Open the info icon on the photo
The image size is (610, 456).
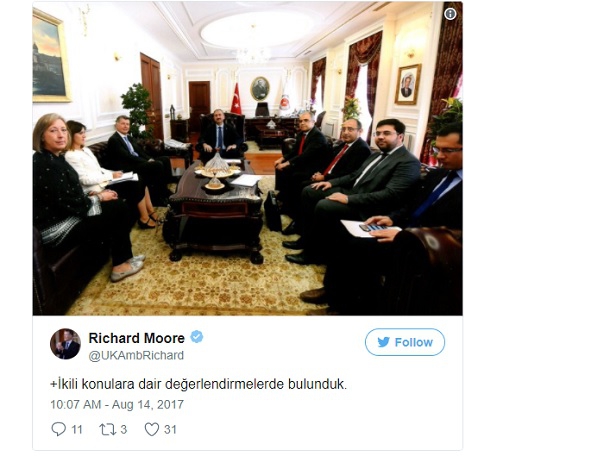(450, 14)
